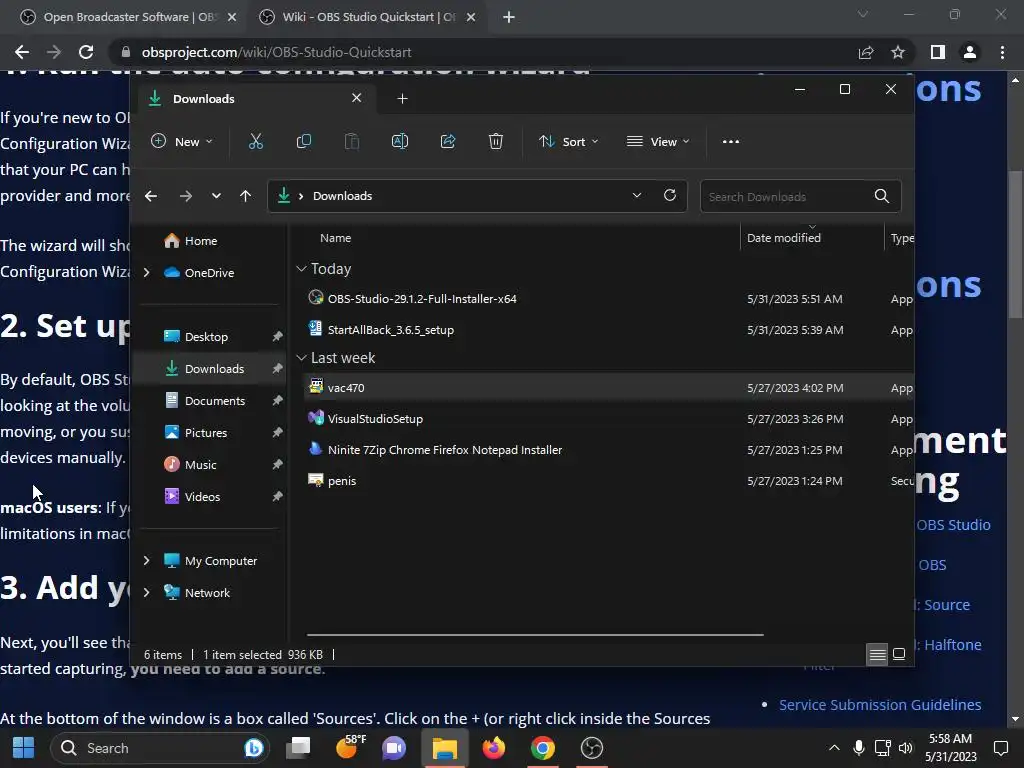Open the Chrome profile icon
The width and height of the screenshot is (1024, 768).
[970, 52]
